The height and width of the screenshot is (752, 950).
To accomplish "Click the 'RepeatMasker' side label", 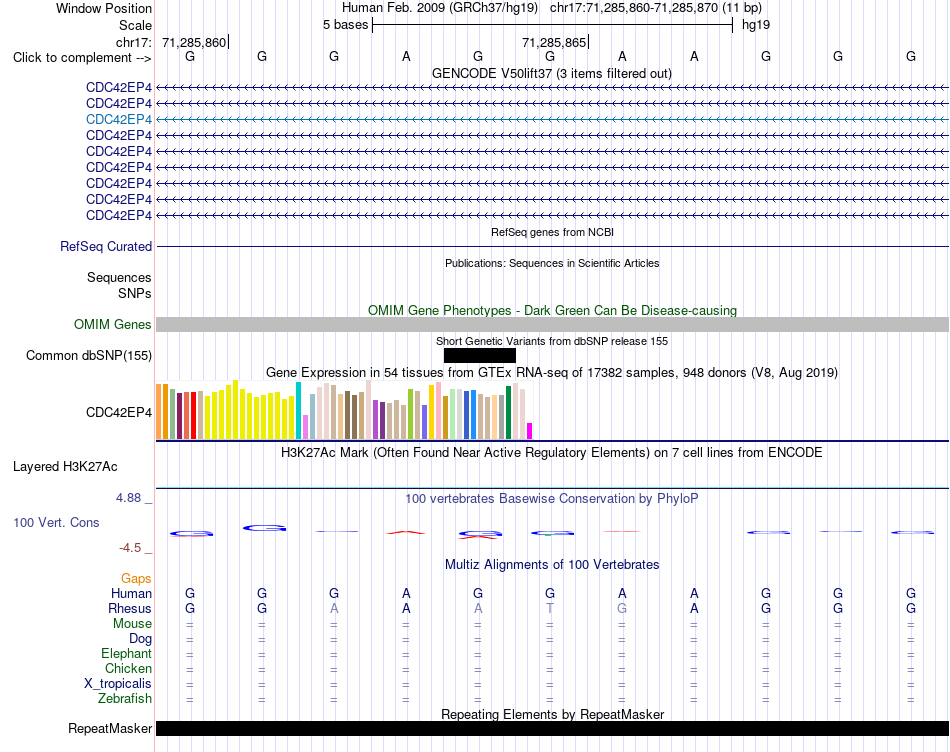I will (x=110, y=729).
